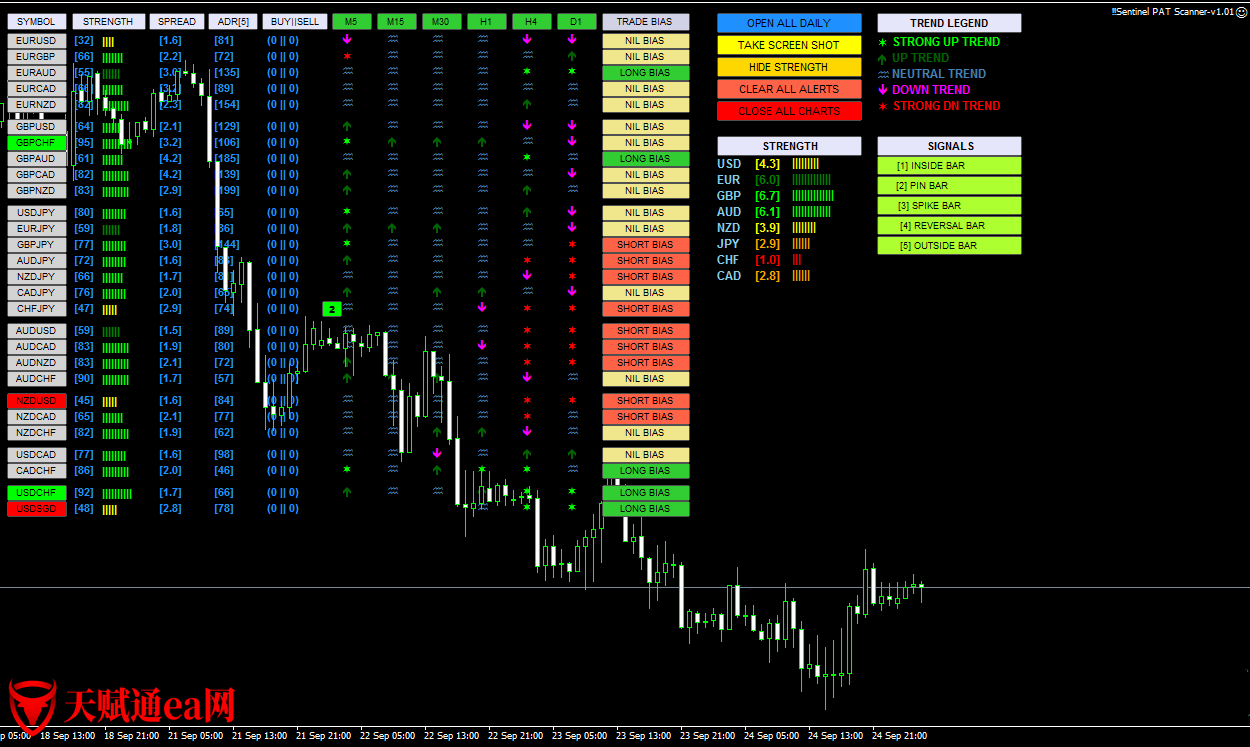Click the red USDSGD symbol button
Viewport: 1250px width, 747px height.
click(x=37, y=509)
